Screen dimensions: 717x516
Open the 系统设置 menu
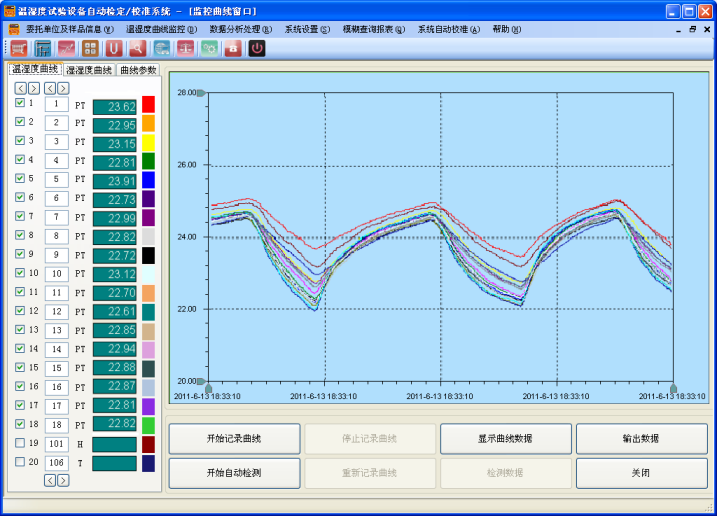point(306,29)
